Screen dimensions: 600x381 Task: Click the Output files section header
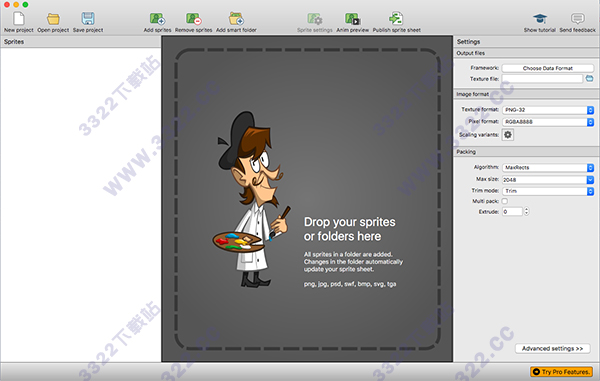(x=527, y=53)
